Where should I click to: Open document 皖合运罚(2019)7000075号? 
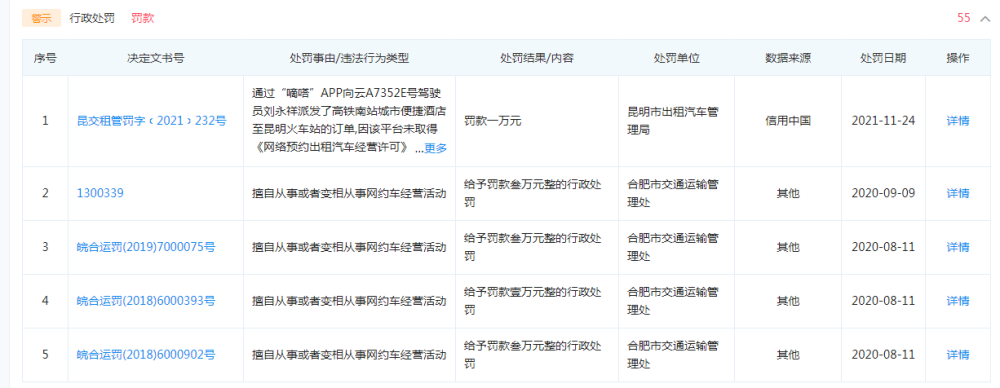[146, 246]
